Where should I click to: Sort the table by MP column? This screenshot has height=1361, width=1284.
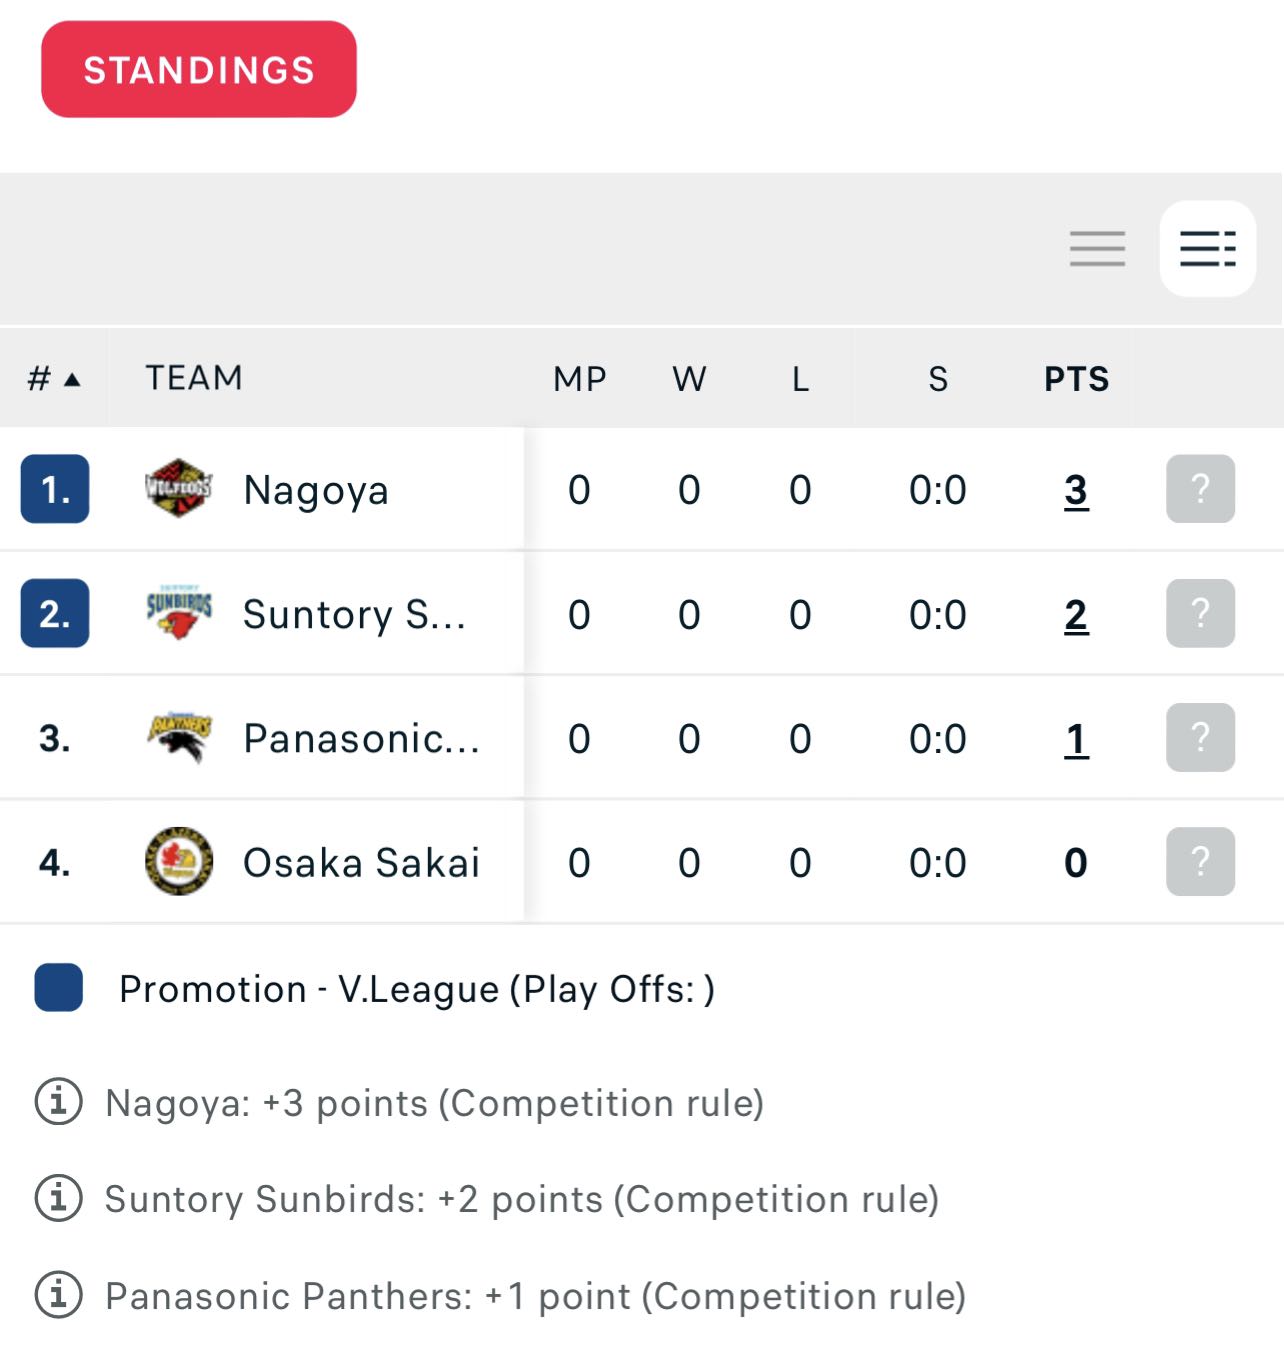pos(580,379)
